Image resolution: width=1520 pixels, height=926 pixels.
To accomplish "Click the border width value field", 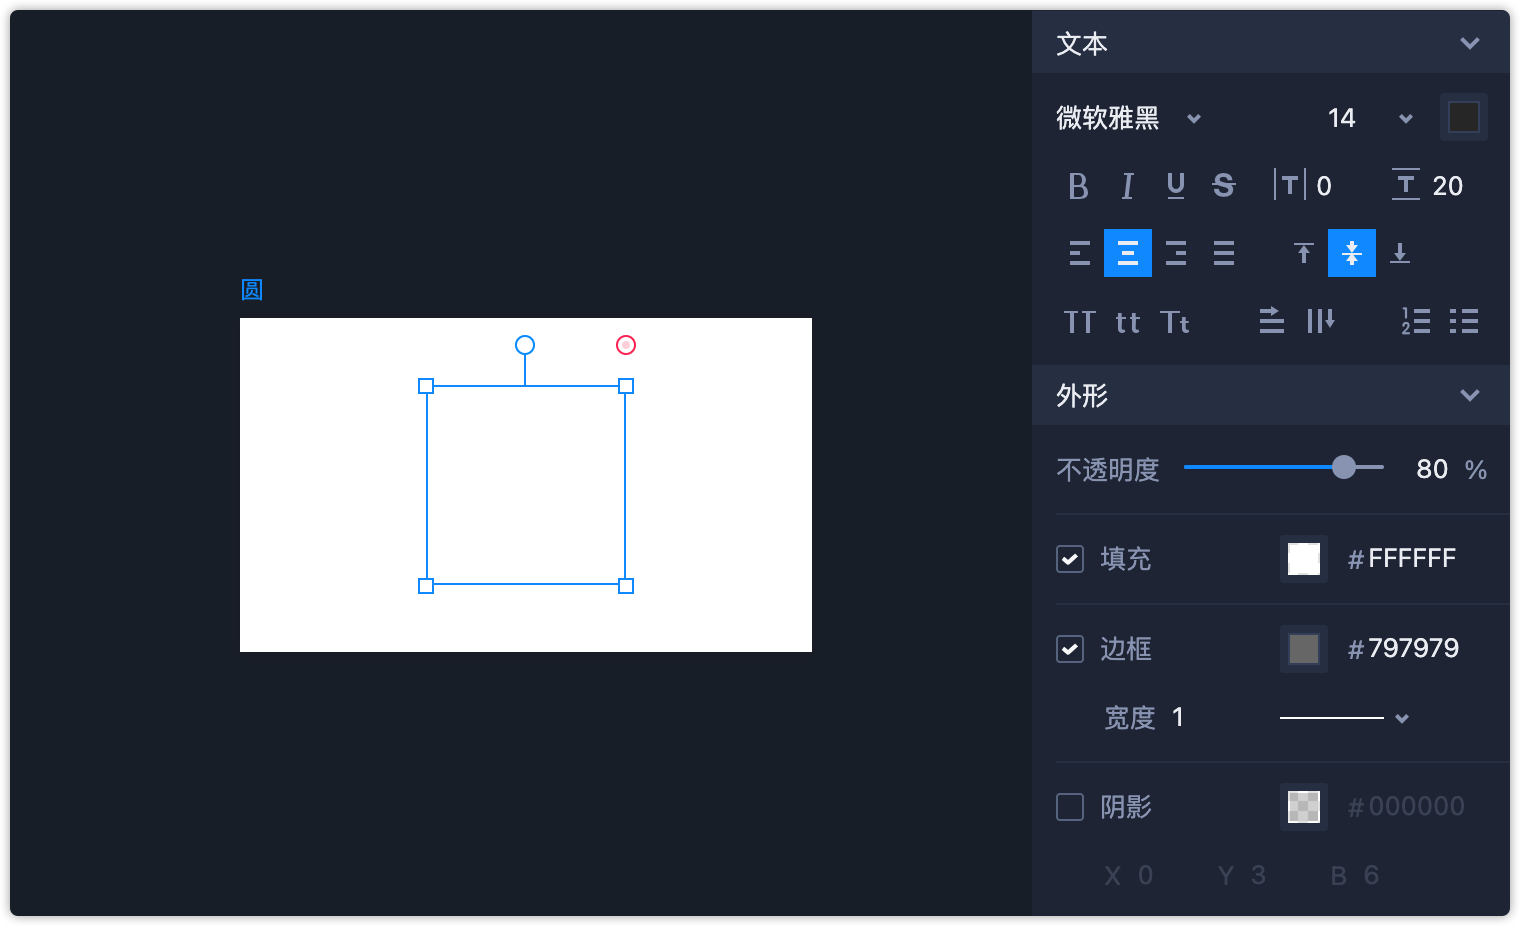I will pos(1178,718).
